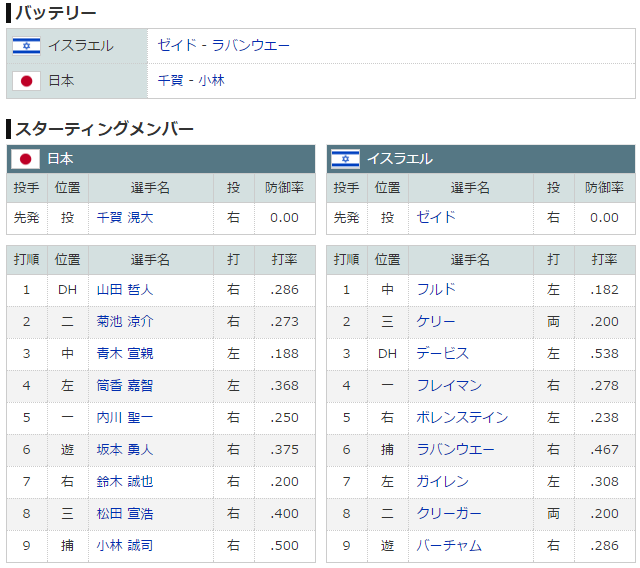Click batting average .500 for 小林 誠司
This screenshot has width=640, height=568.
point(284,546)
